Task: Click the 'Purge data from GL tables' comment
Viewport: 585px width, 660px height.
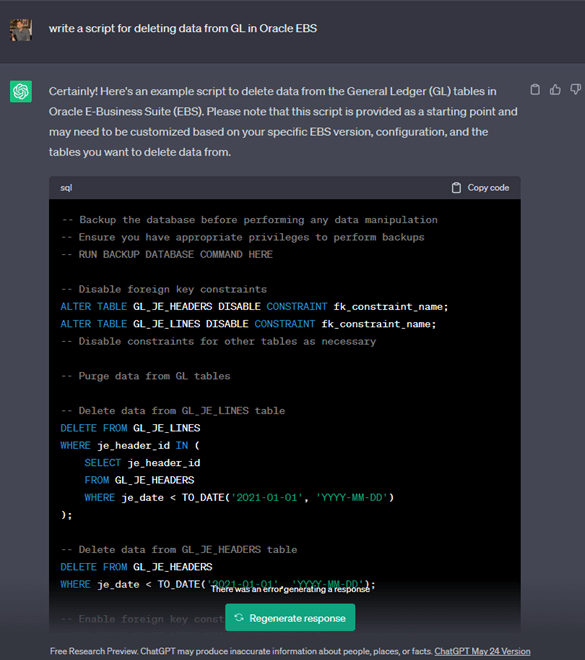Action: 146,376
